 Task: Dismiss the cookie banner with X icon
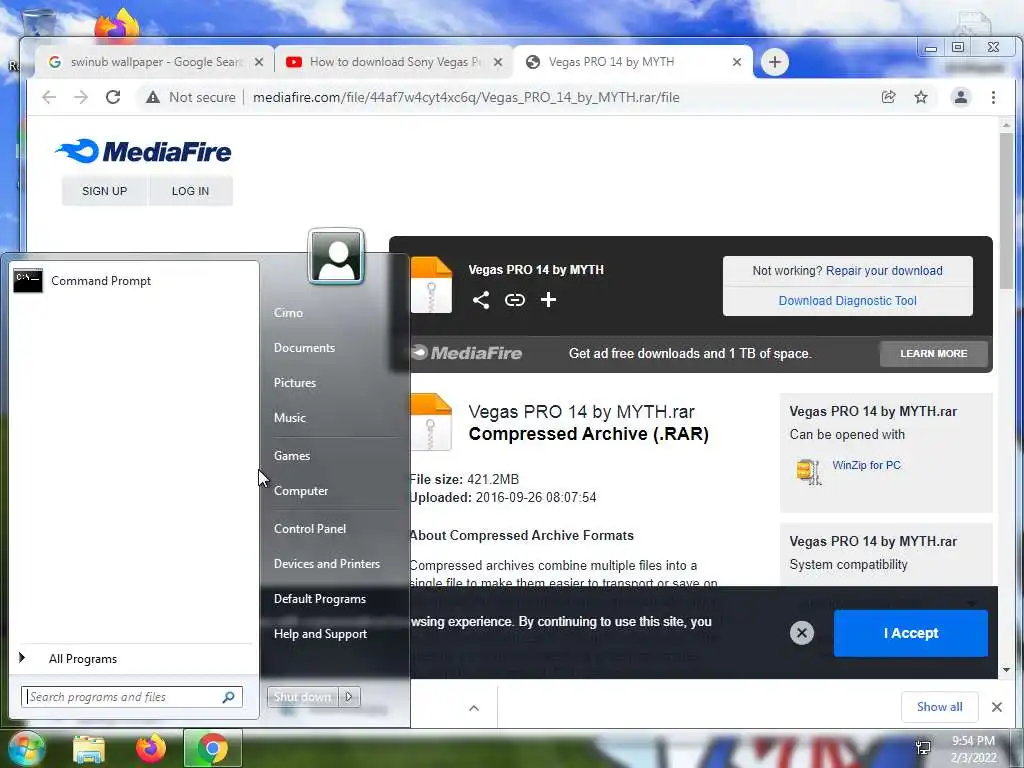[x=802, y=632]
